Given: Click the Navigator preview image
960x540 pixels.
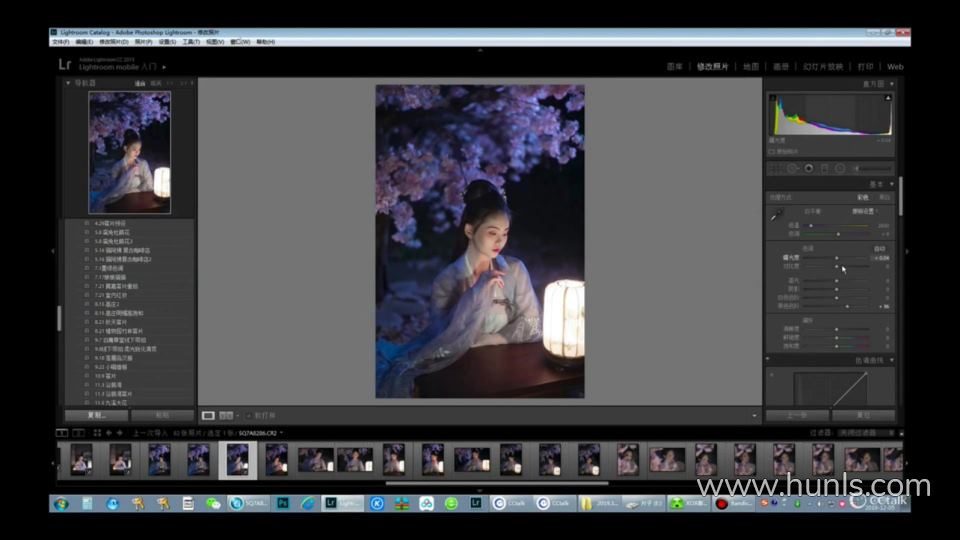Looking at the screenshot, I should point(130,152).
